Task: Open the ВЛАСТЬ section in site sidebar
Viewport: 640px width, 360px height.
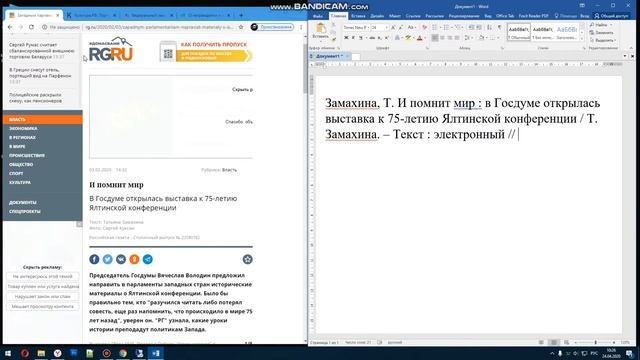Action: [42, 120]
